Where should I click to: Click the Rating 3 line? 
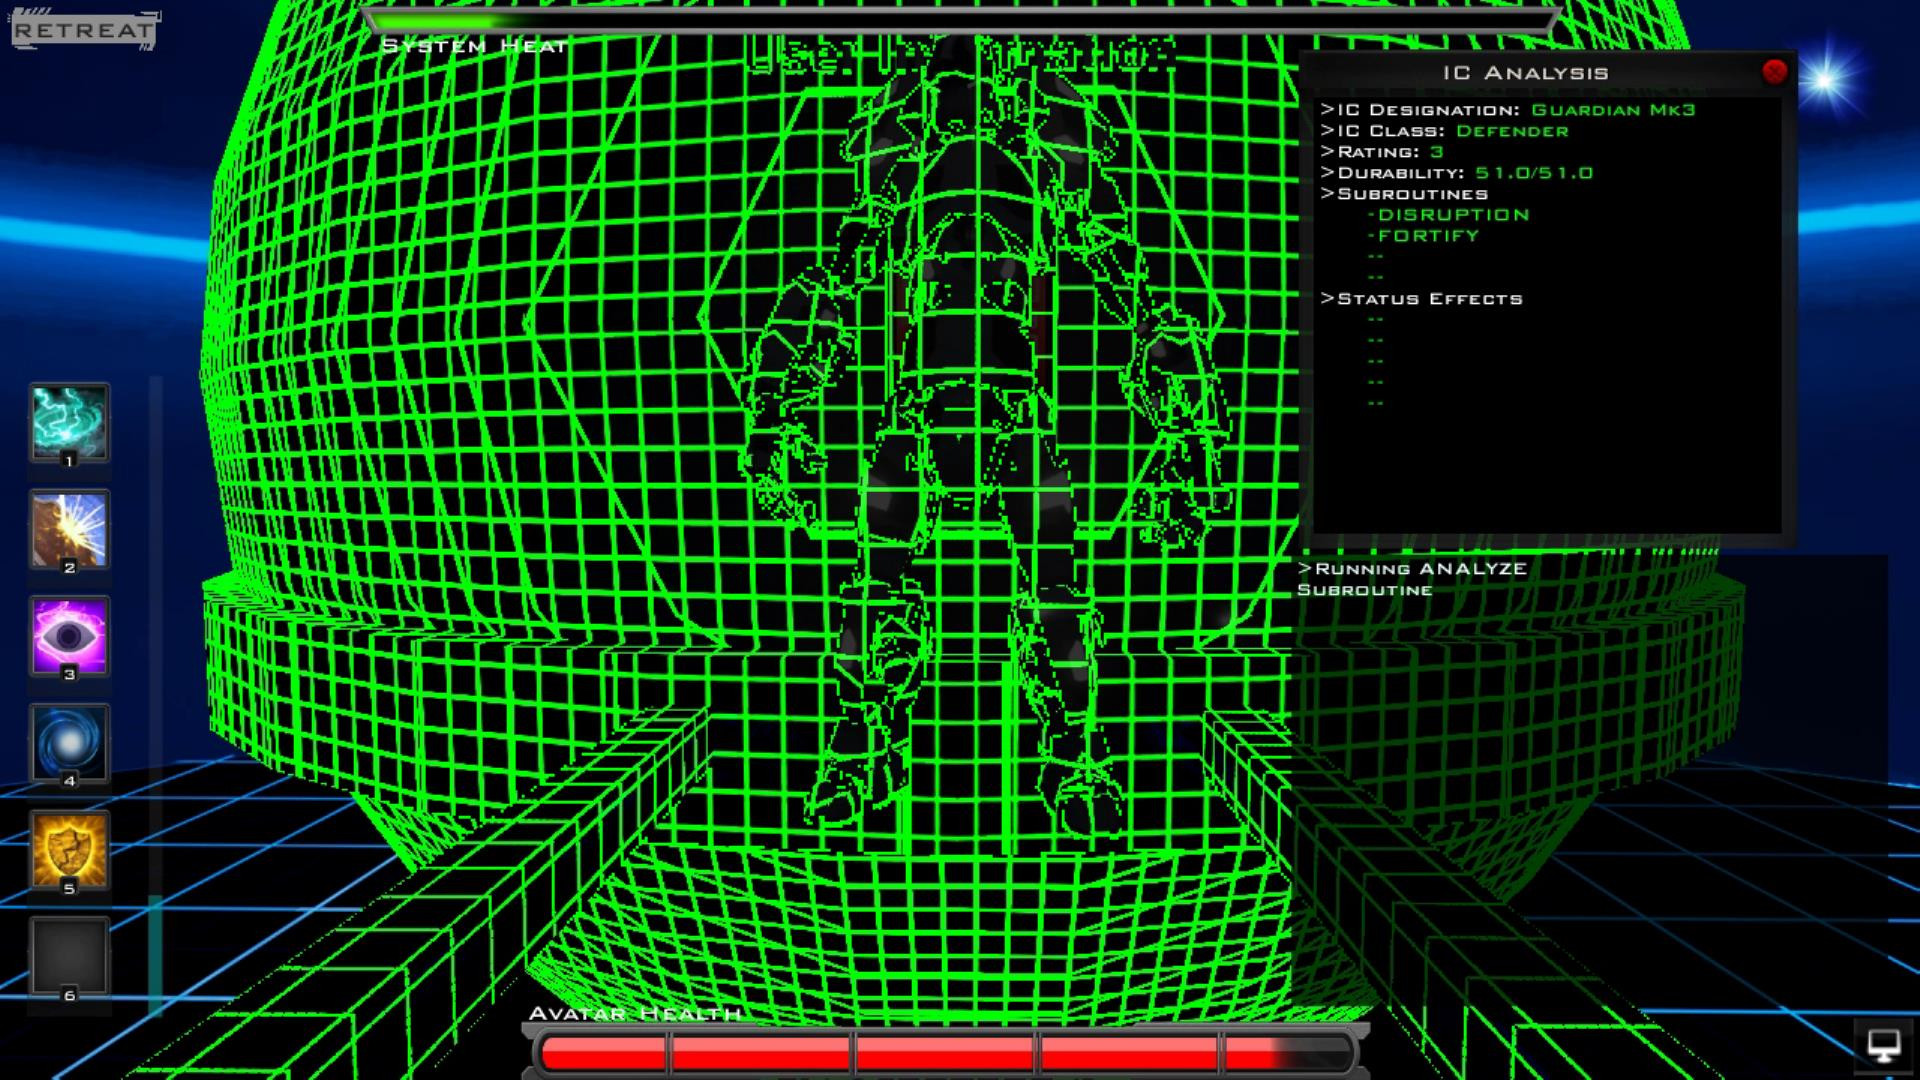[x=1382, y=152]
